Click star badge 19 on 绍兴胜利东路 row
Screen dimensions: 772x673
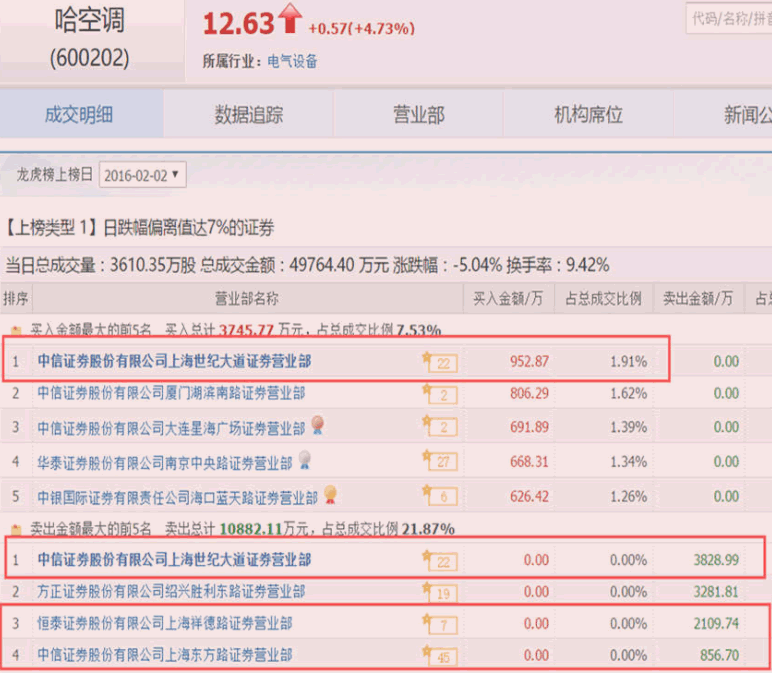(440, 592)
